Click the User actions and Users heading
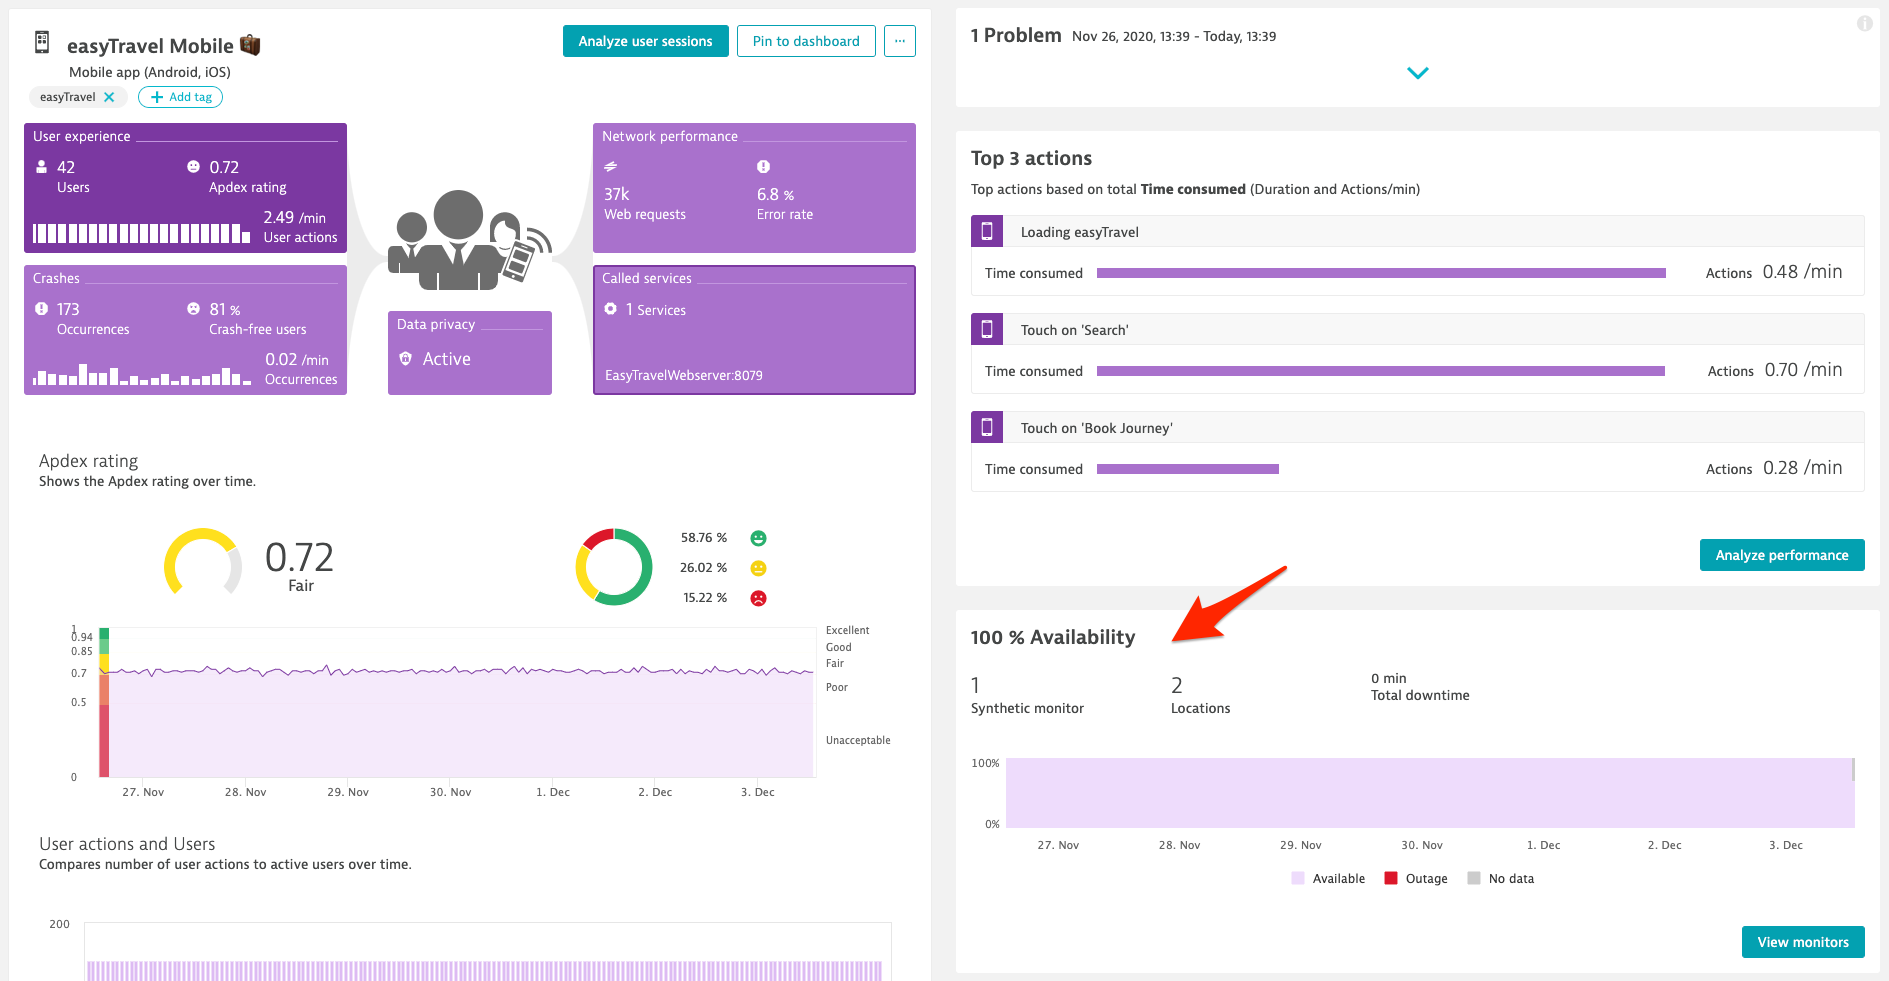Image resolution: width=1889 pixels, height=981 pixels. click(127, 844)
